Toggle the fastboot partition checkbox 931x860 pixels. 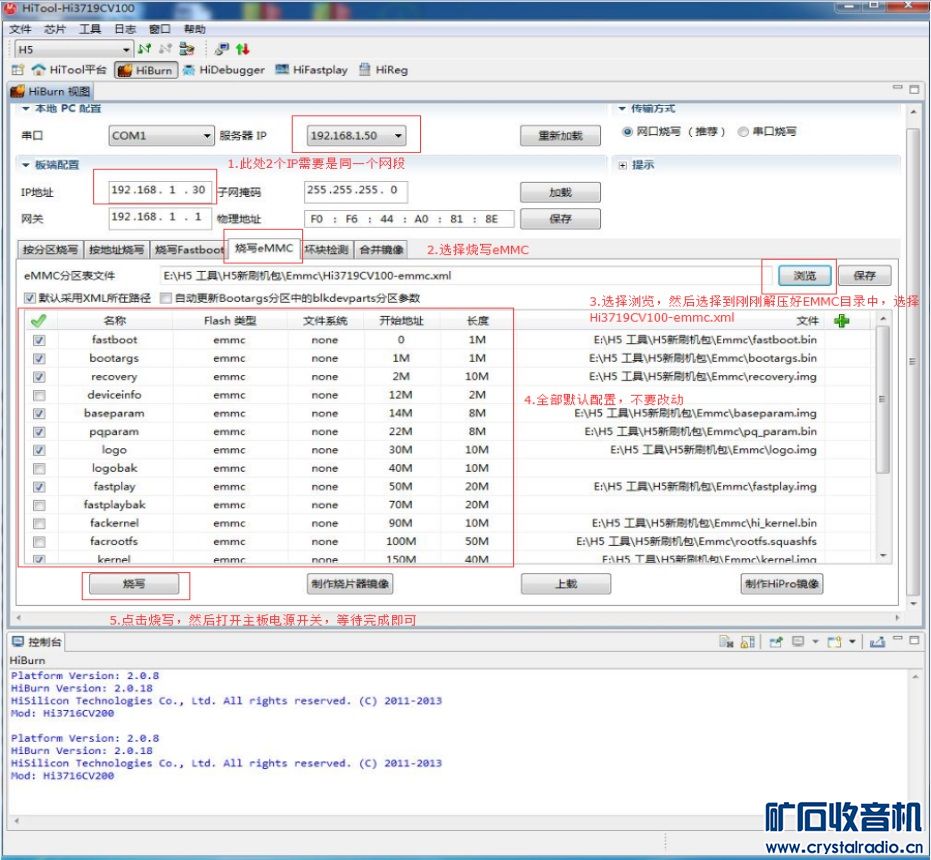(39, 340)
